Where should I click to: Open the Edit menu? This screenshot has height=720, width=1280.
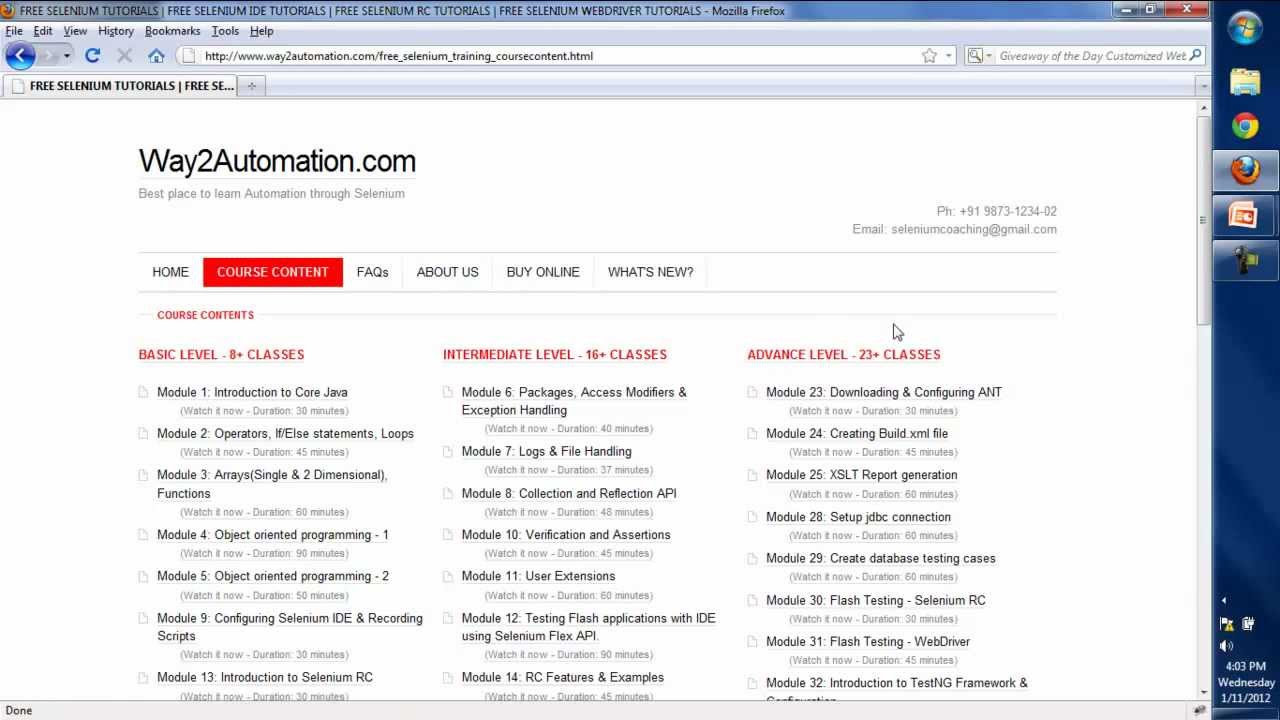pyautogui.click(x=43, y=31)
